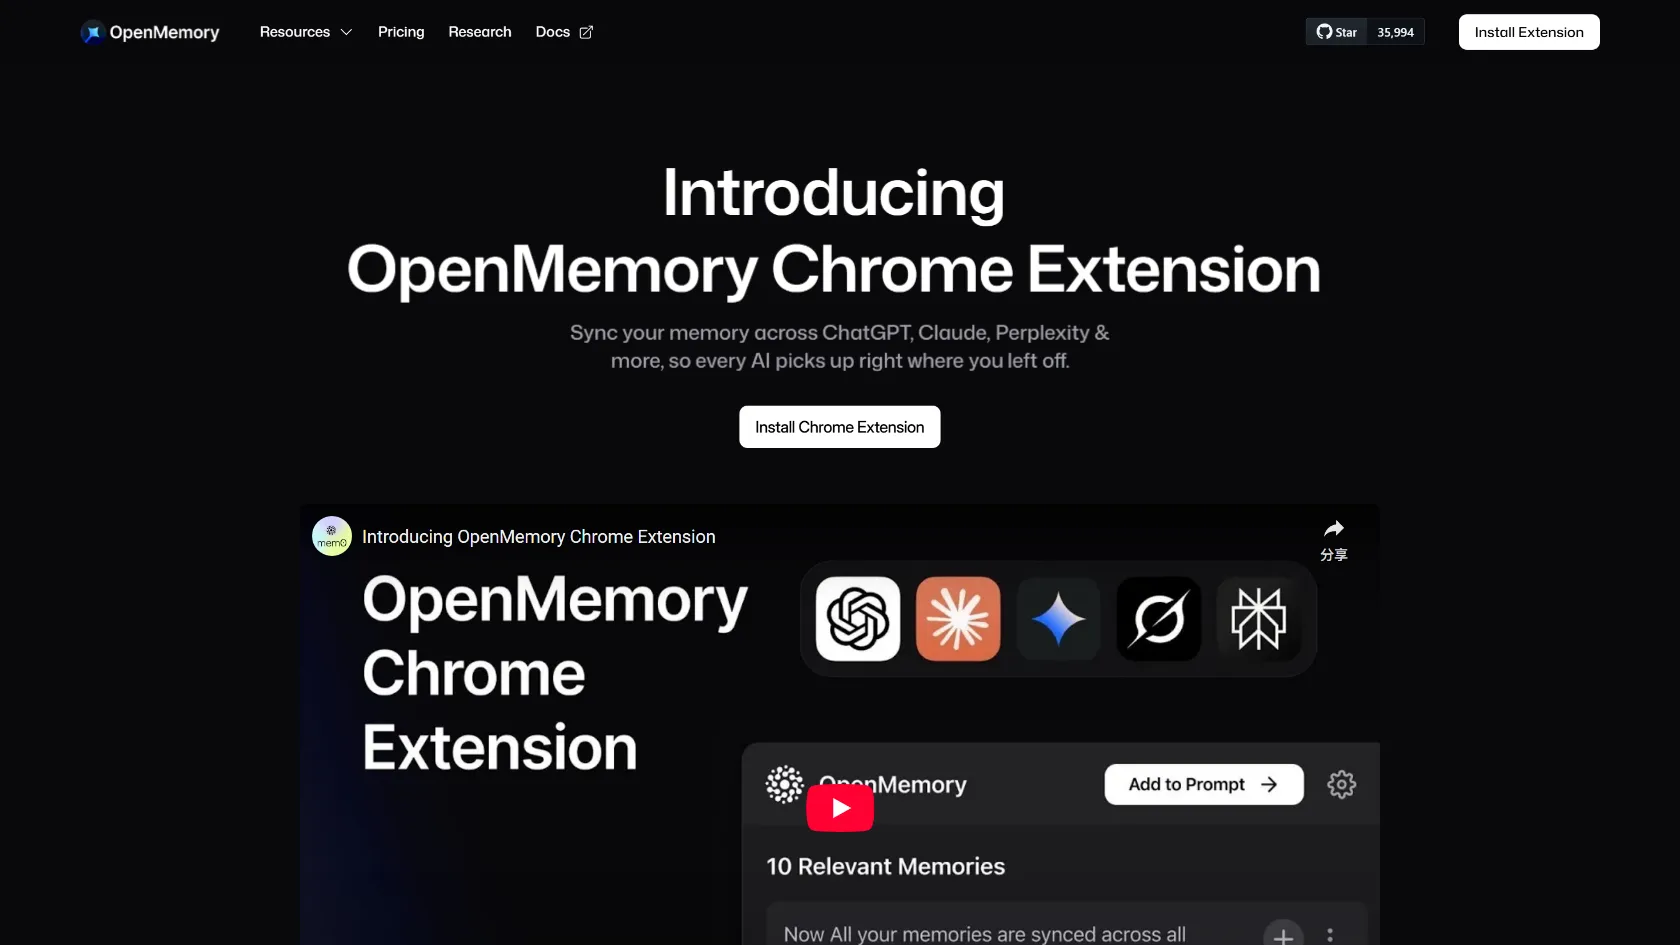Click the arrow in Add to Prompt
This screenshot has width=1680, height=945.
point(1269,785)
